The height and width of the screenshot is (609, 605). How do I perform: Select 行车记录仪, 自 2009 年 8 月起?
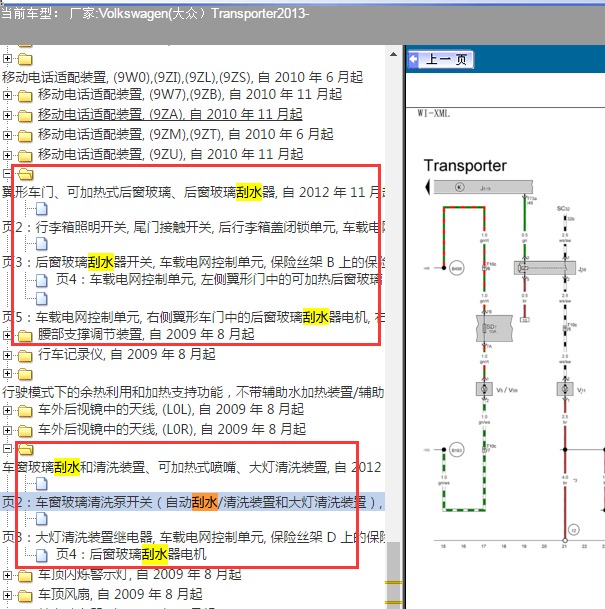coord(127,354)
